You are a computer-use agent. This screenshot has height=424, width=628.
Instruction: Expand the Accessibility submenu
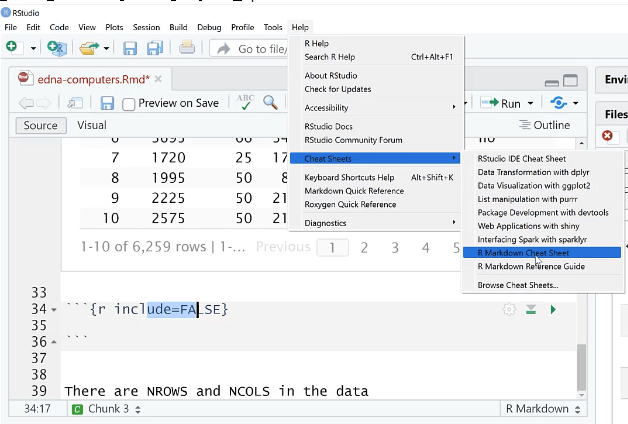(x=377, y=108)
